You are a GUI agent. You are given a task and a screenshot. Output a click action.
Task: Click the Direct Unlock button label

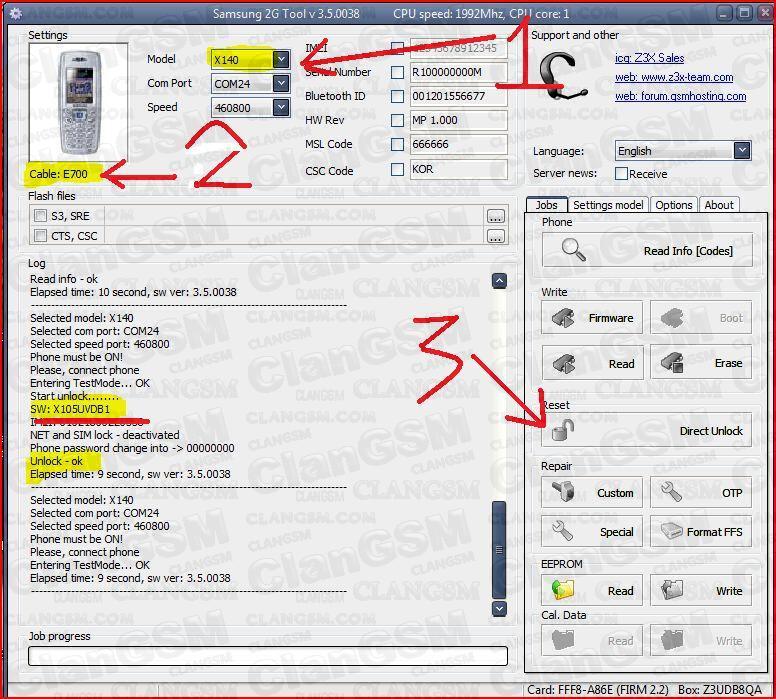coord(711,431)
